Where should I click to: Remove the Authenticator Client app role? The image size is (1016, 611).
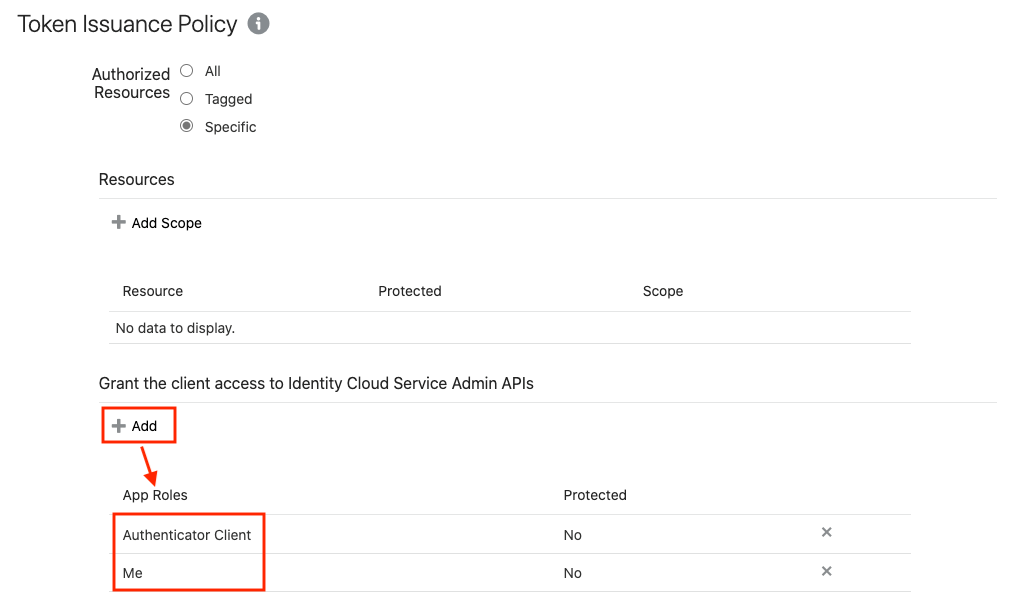(826, 532)
